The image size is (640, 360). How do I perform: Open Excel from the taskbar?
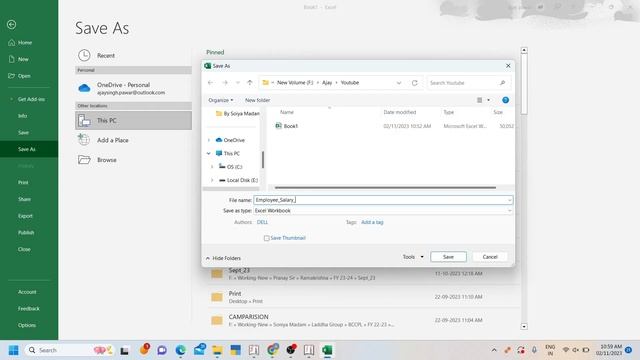327,350
